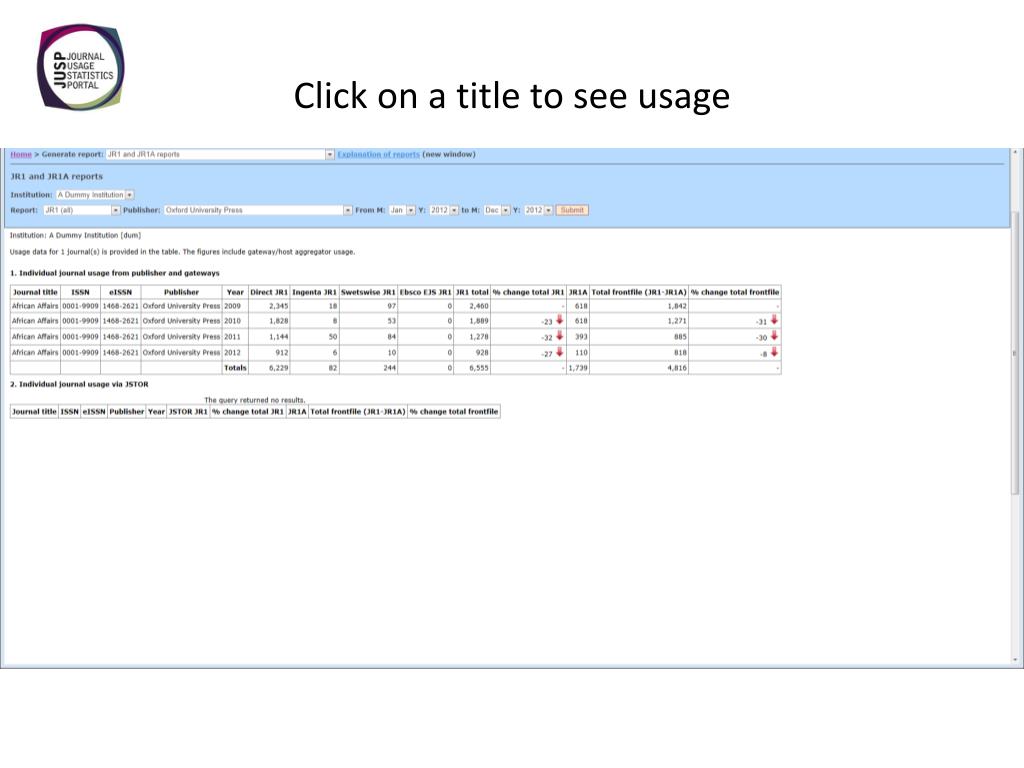This screenshot has width=1024, height=768.
Task: Click the Ebsco EJS JR1 column header
Action: pos(425,292)
